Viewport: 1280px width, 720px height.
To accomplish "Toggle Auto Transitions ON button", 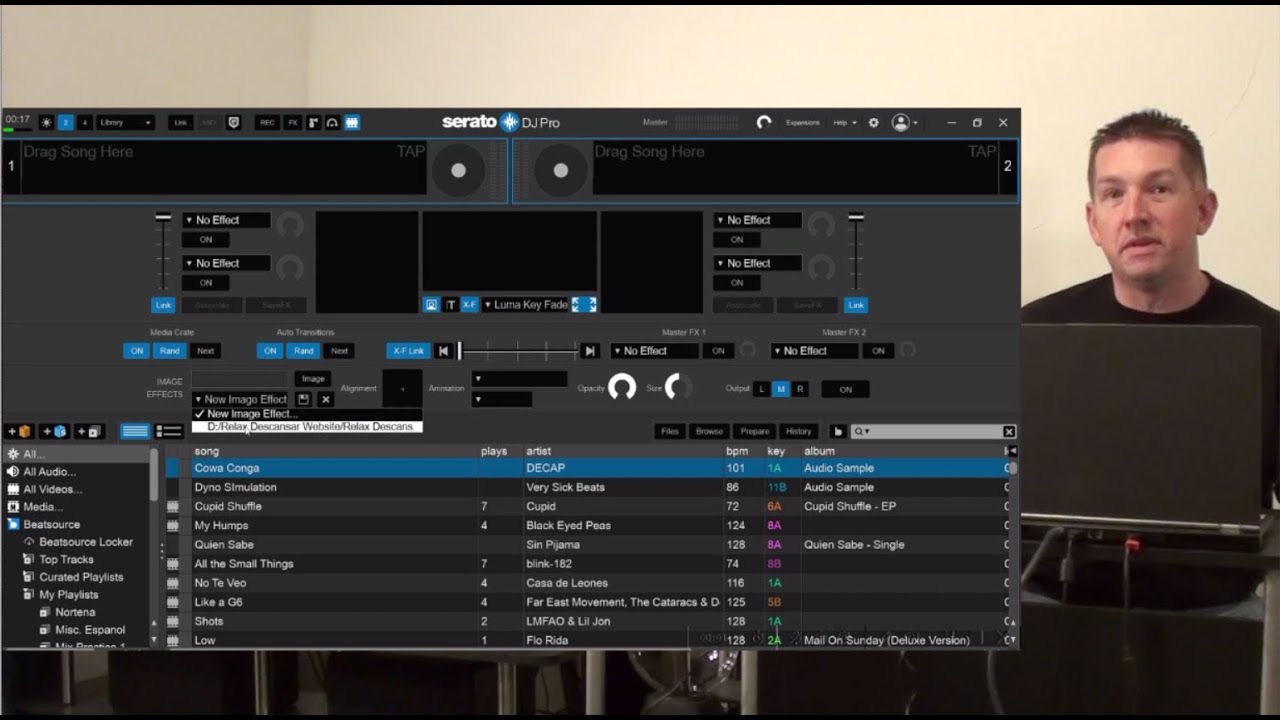I will coord(270,351).
